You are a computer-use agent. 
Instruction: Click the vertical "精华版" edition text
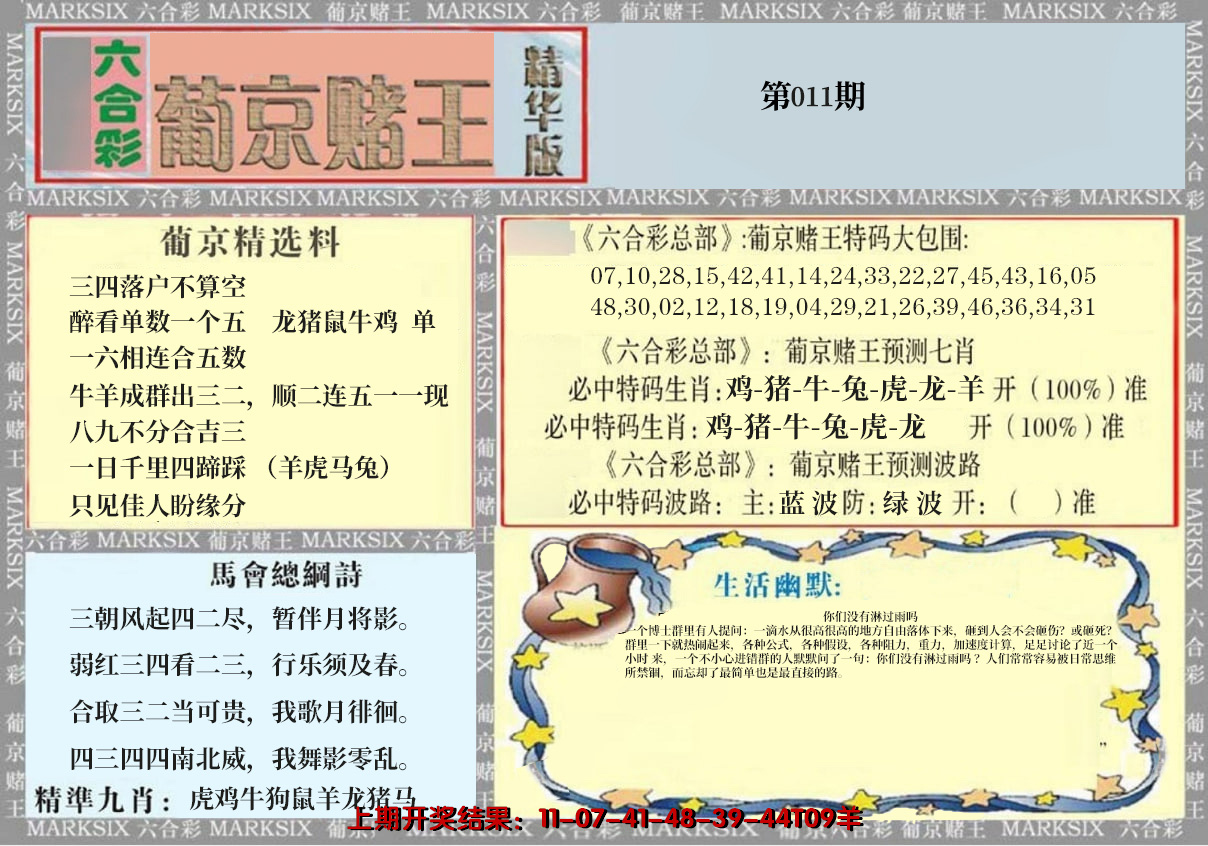tap(542, 110)
